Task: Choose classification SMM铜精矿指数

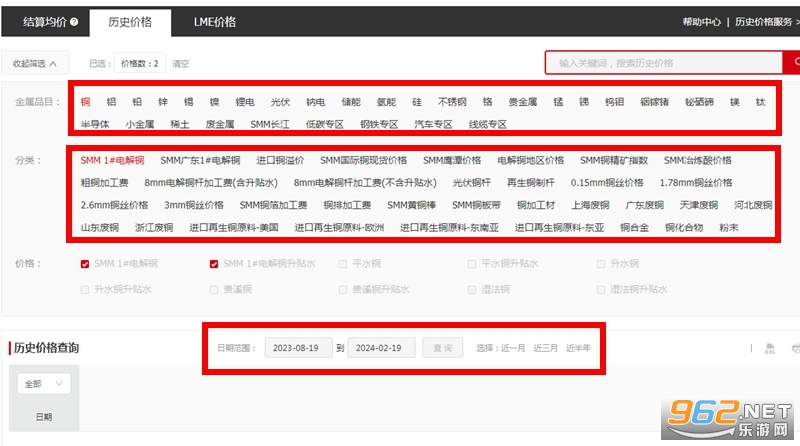Action: pyautogui.click(x=614, y=160)
